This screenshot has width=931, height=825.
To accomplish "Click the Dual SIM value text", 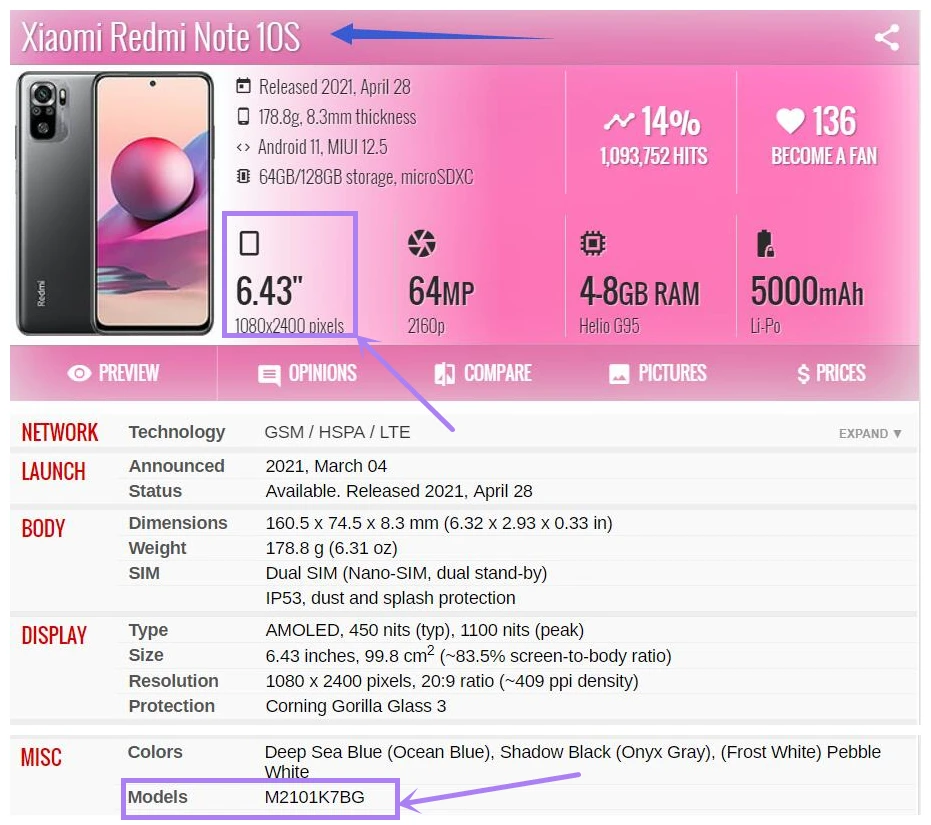I will coord(406,573).
